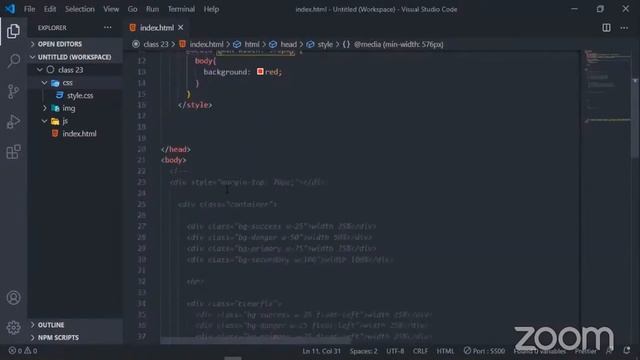The image size is (640, 360).
Task: Click index.html breadcrumb
Action: (x=206, y=44)
